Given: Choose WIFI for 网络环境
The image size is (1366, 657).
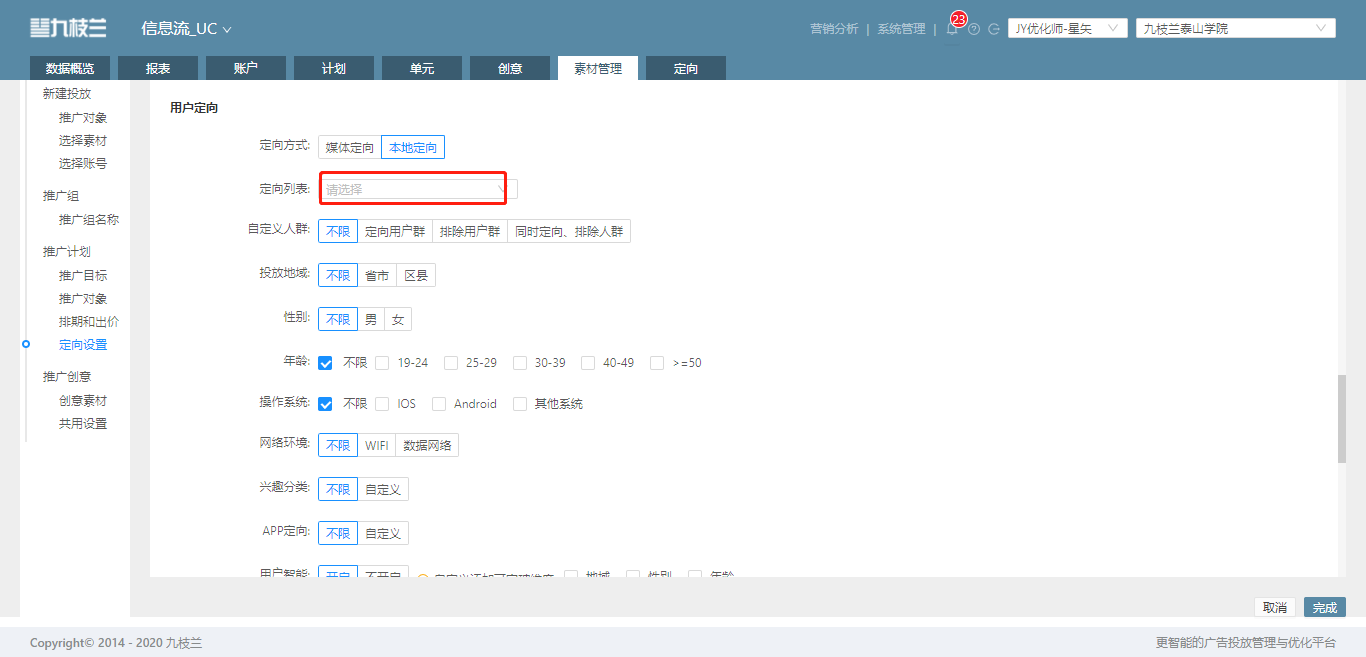Looking at the screenshot, I should [x=377, y=445].
